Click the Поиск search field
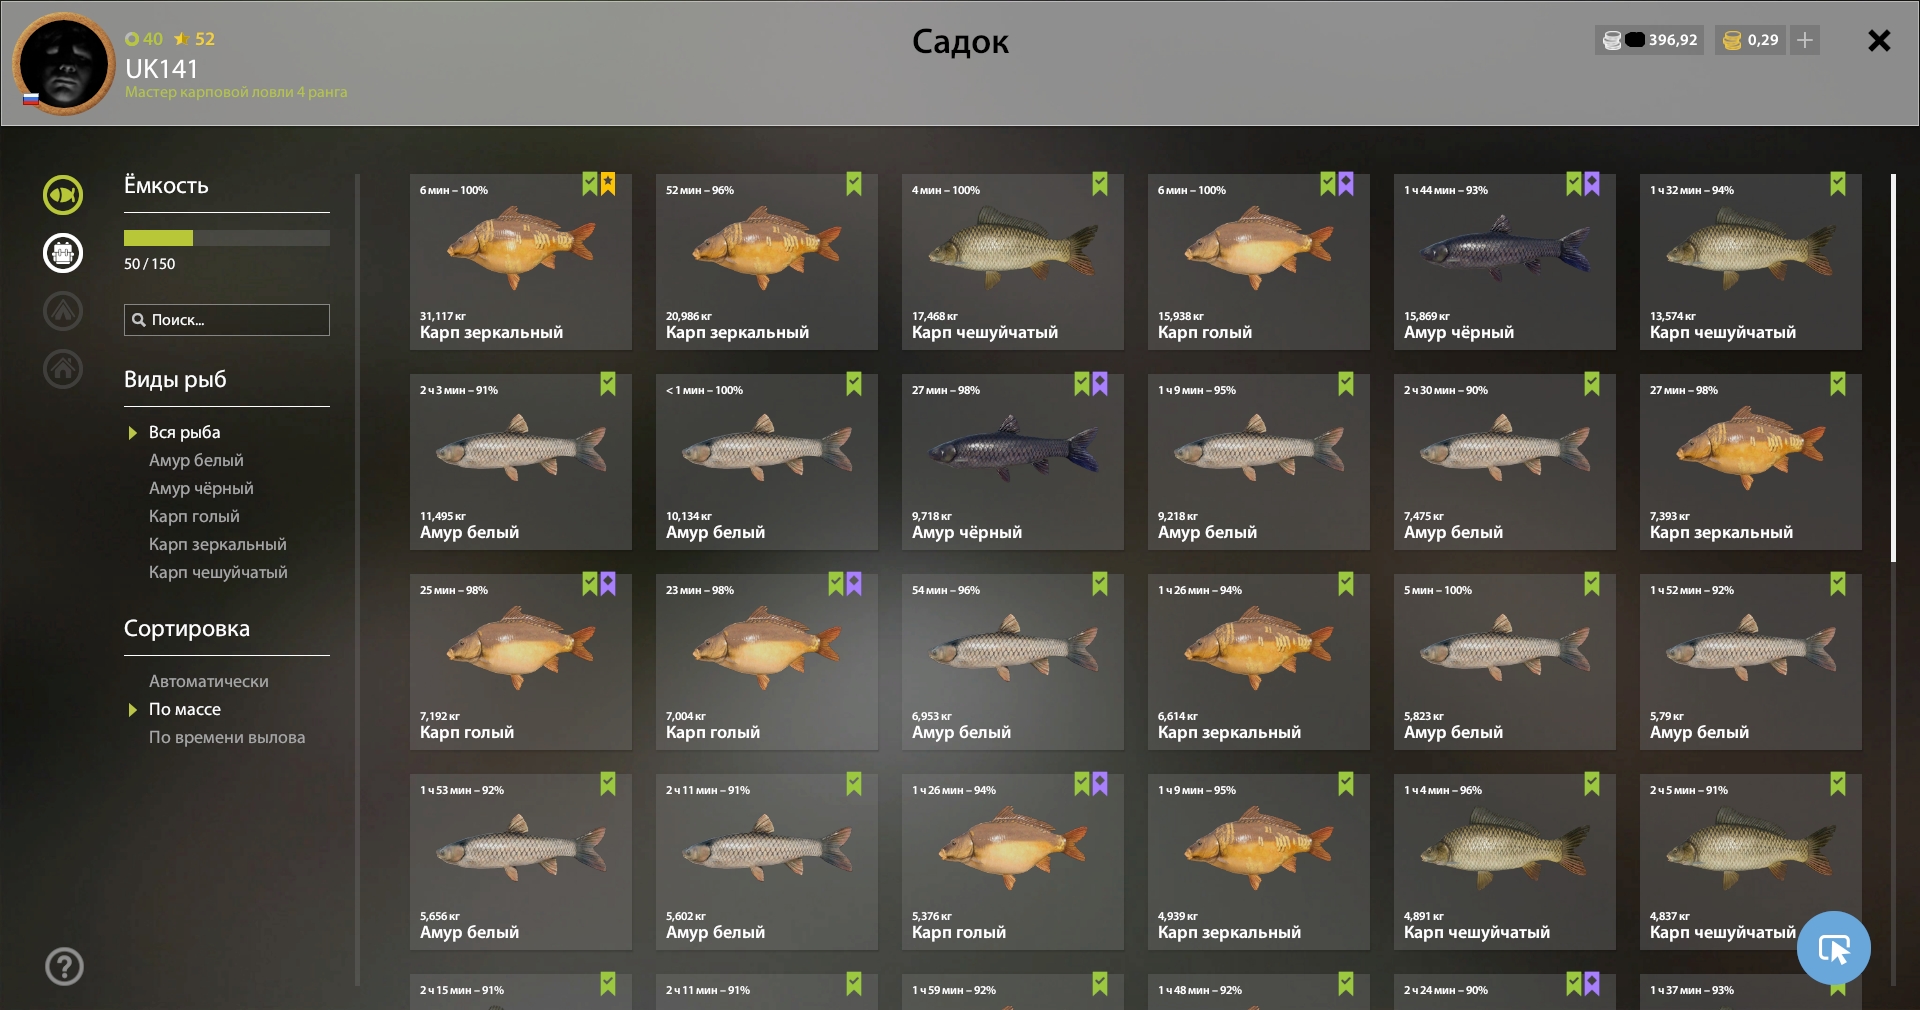 (x=227, y=320)
